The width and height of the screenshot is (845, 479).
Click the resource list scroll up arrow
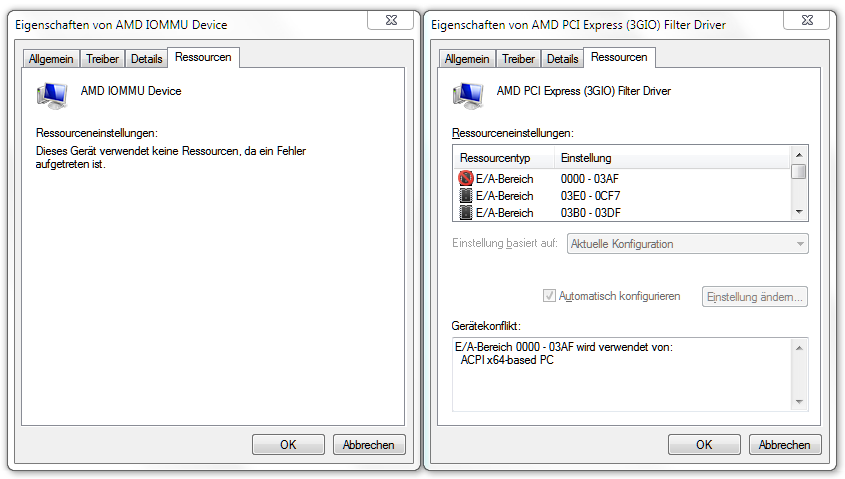point(799,155)
